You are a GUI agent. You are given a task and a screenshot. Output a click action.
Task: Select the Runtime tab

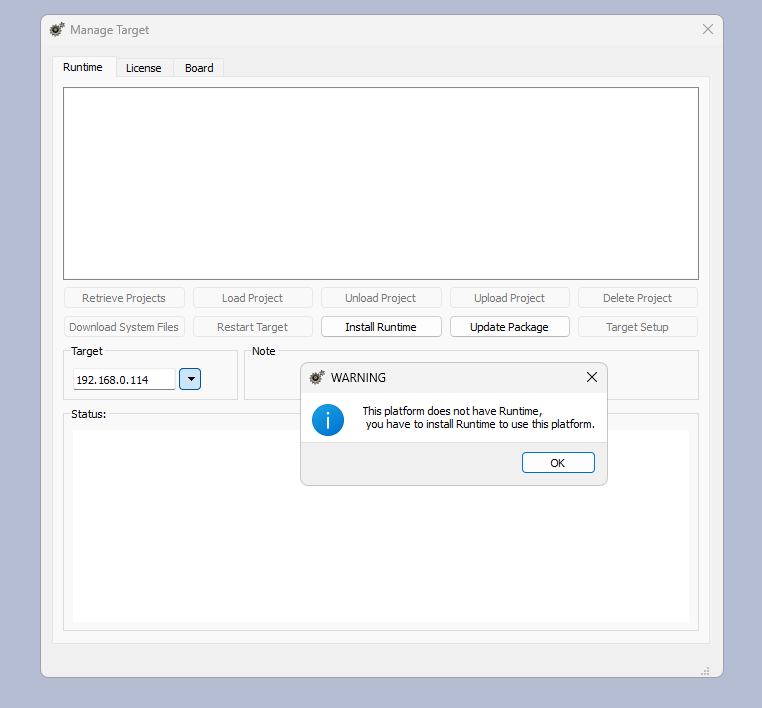pyautogui.click(x=83, y=67)
